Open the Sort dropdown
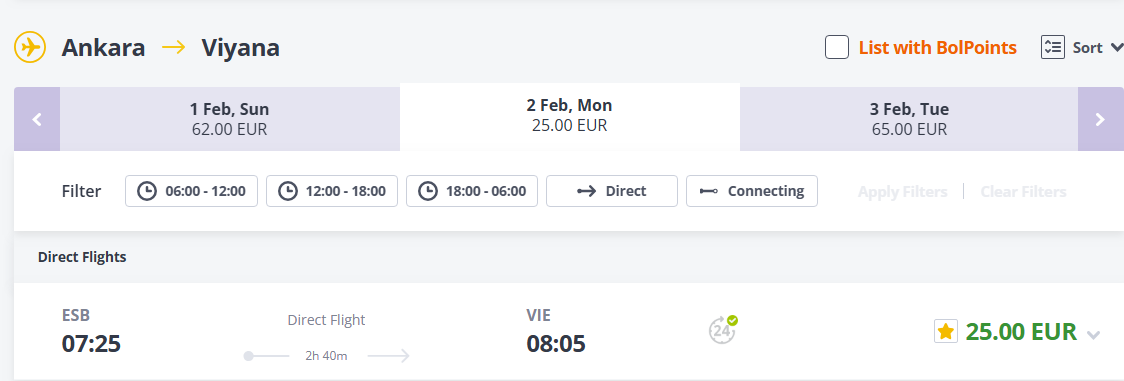Image resolution: width=1124 pixels, height=381 pixels. coord(1082,48)
